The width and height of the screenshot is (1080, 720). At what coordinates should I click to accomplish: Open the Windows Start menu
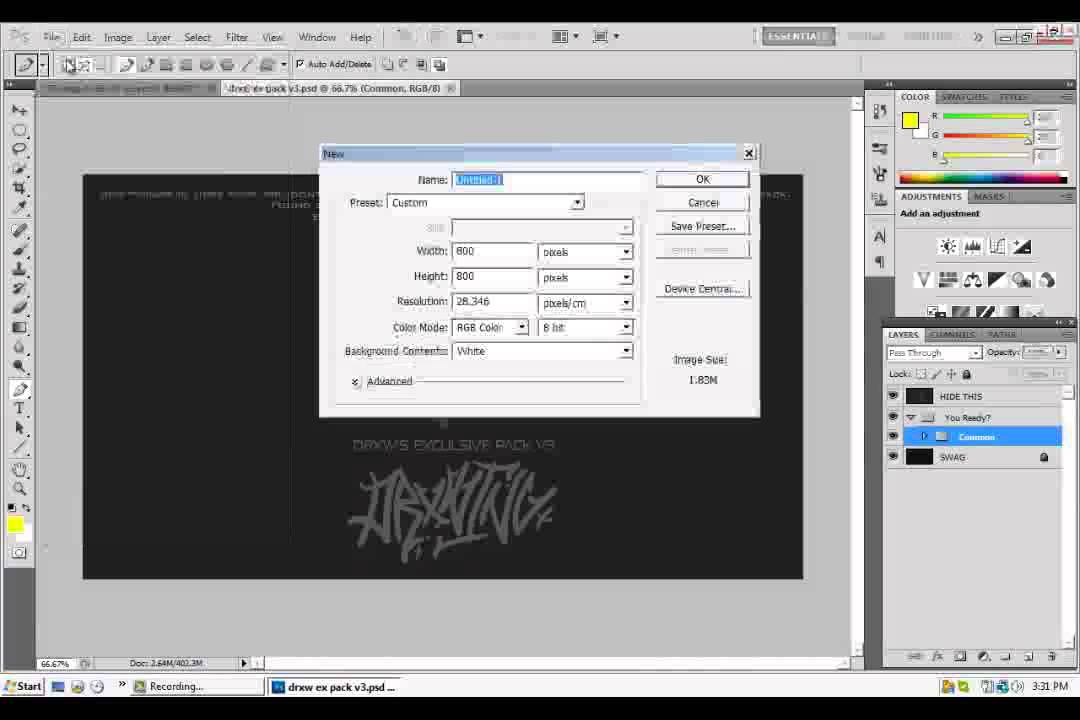point(23,686)
